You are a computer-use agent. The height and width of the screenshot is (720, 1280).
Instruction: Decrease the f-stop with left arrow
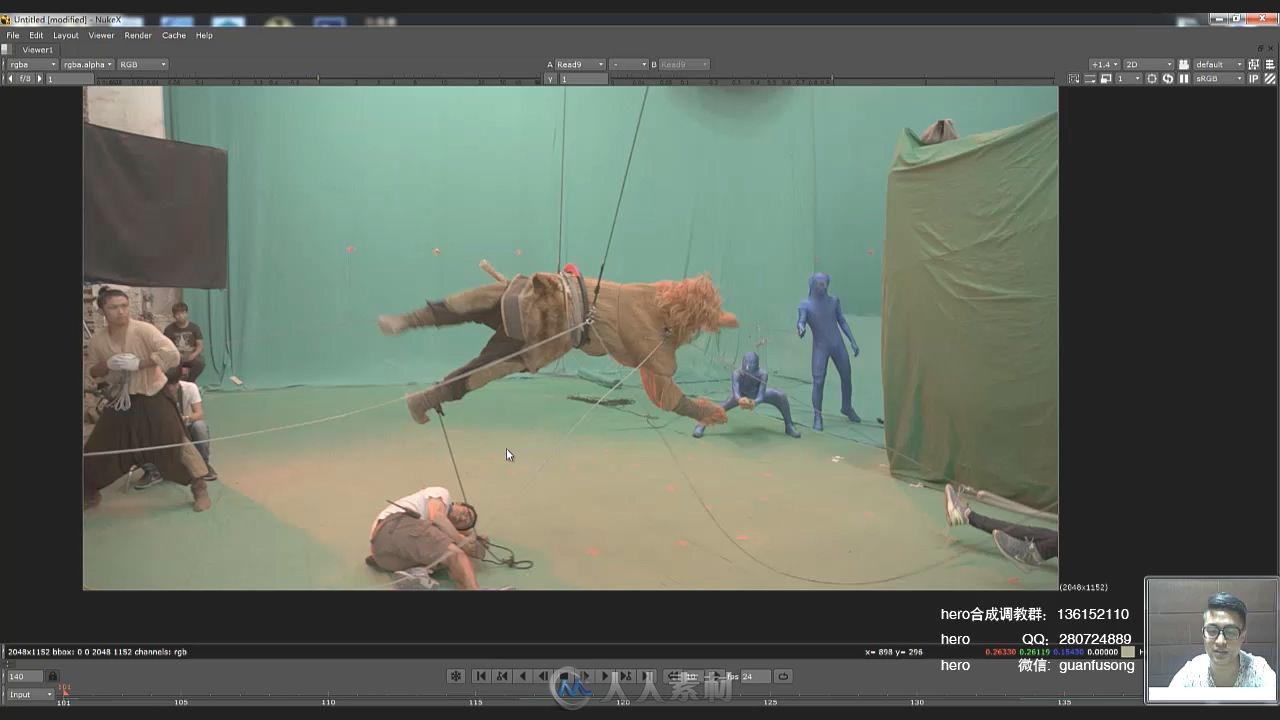(x=10, y=78)
